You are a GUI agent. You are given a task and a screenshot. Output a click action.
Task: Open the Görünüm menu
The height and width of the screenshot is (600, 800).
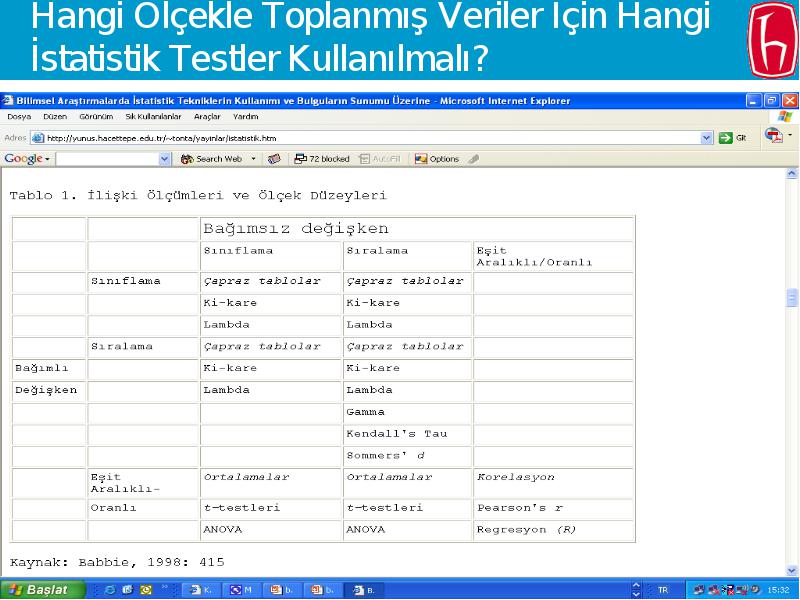pyautogui.click(x=96, y=116)
